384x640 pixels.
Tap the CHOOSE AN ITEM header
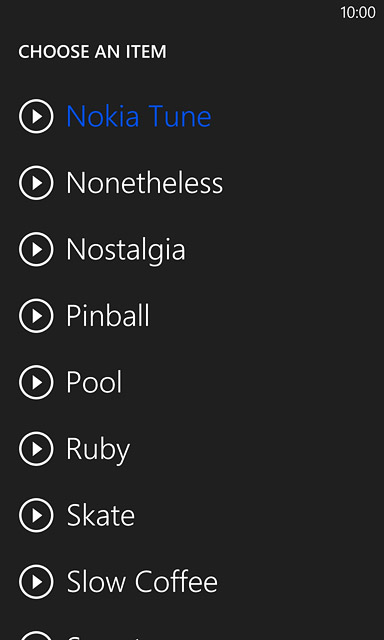click(92, 52)
